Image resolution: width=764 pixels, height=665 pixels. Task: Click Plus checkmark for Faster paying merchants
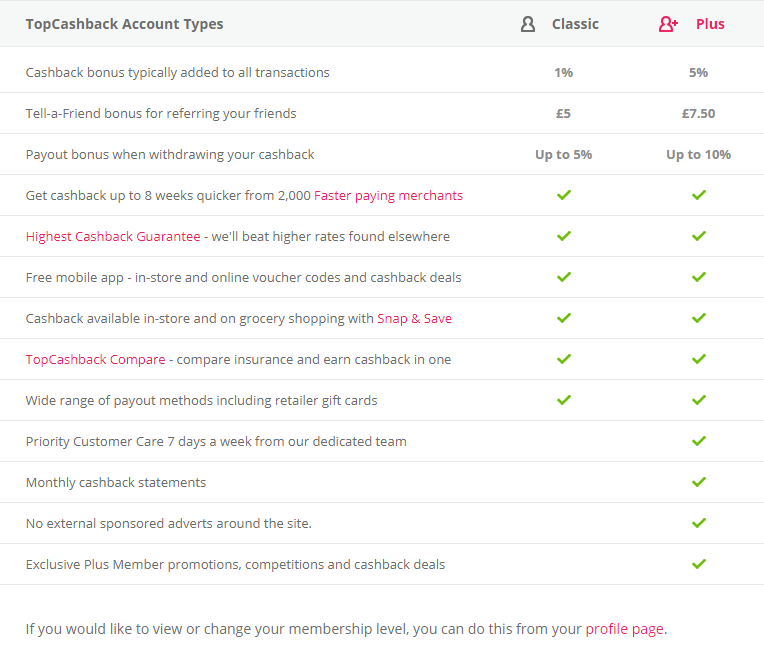pyautogui.click(x=699, y=195)
